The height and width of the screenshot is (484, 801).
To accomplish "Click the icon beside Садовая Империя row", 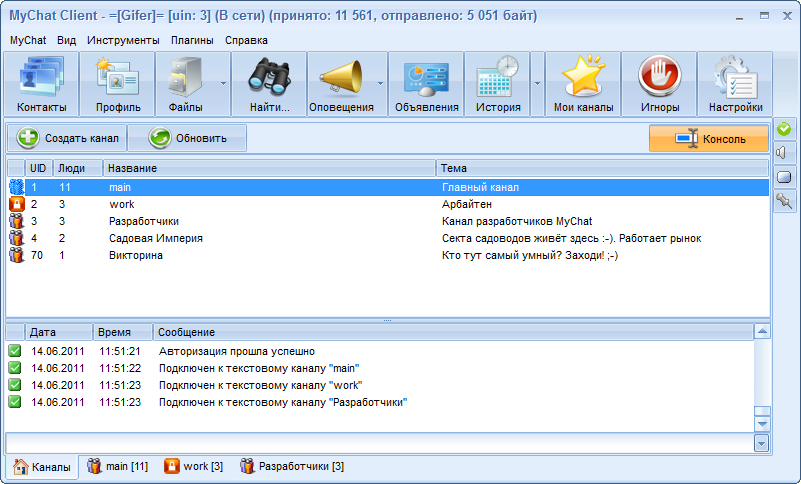I will pos(16,238).
